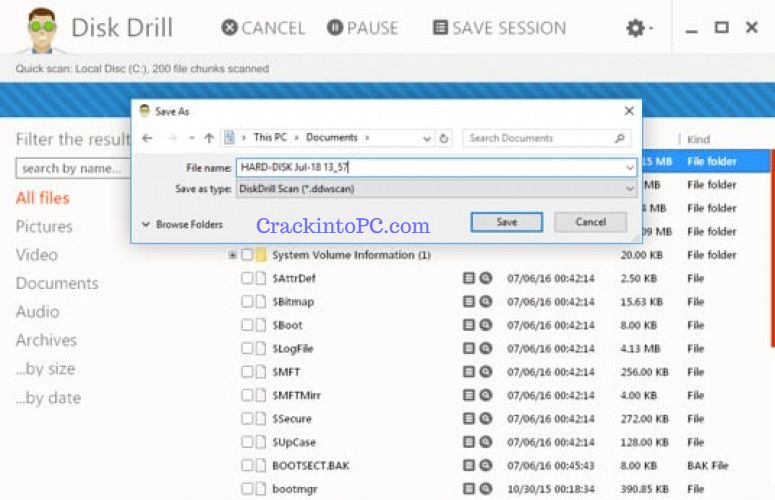775x500 pixels.
Task: Check the bootmgr file checkbox
Action: 247,489
